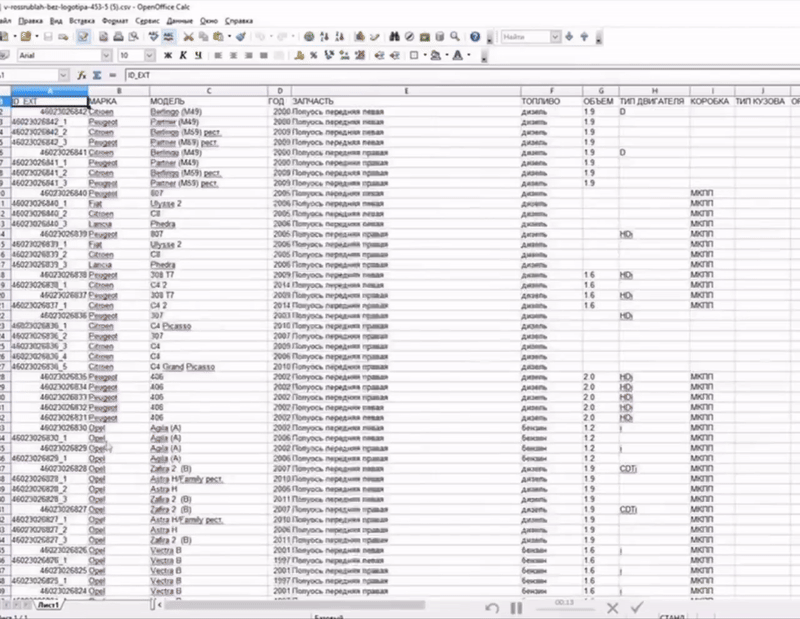Open the Данные menu

point(179,20)
